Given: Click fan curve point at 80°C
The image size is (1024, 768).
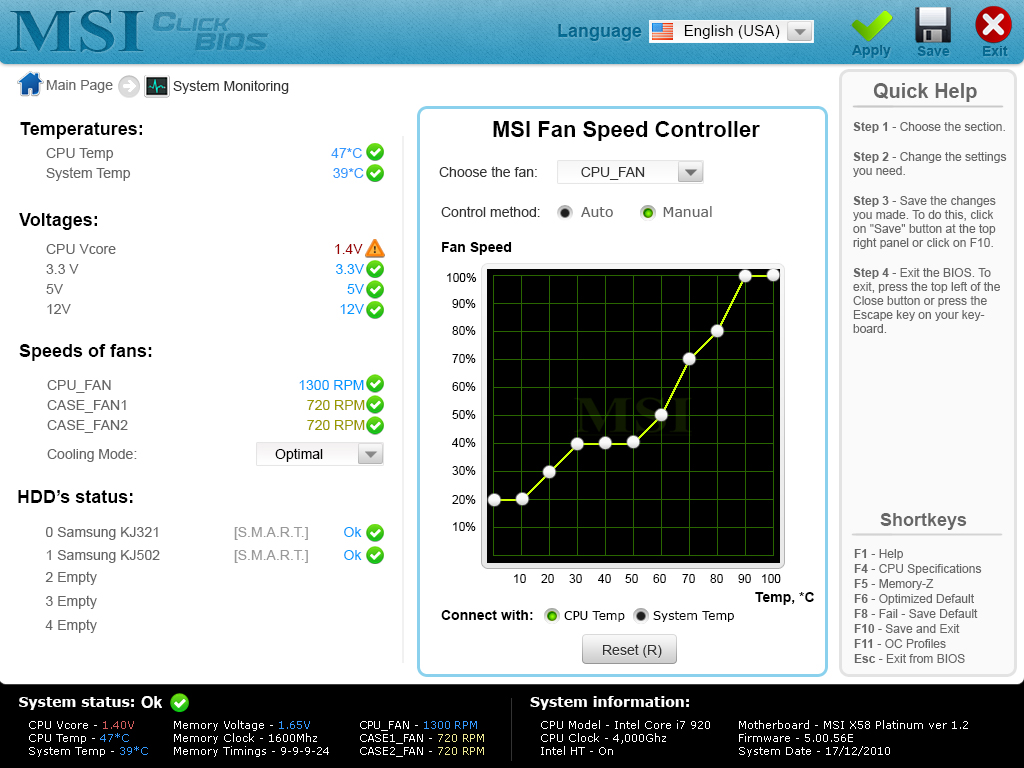Looking at the screenshot, I should click(717, 331).
